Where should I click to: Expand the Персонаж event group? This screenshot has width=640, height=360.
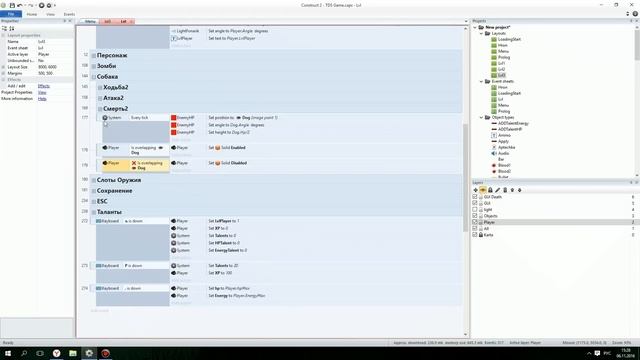[94, 56]
